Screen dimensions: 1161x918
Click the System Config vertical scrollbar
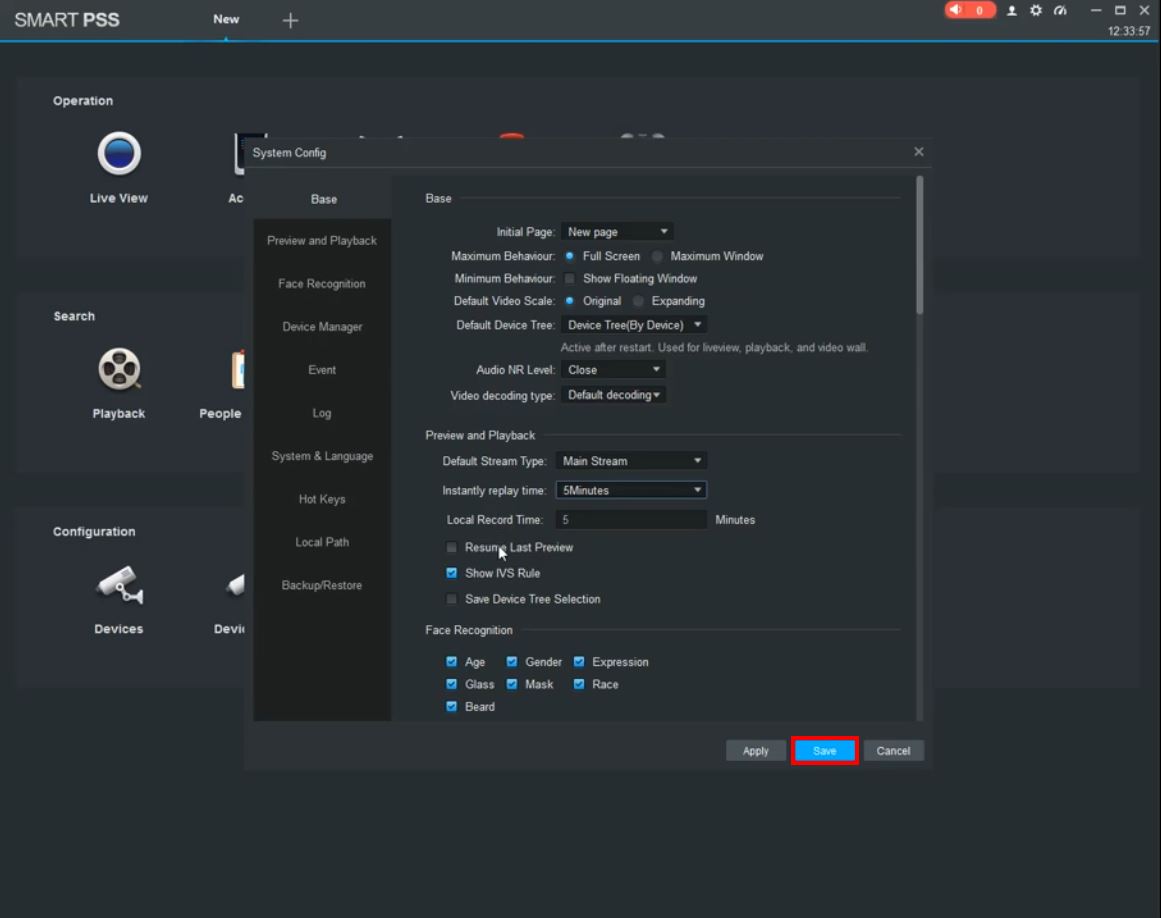coord(920,244)
